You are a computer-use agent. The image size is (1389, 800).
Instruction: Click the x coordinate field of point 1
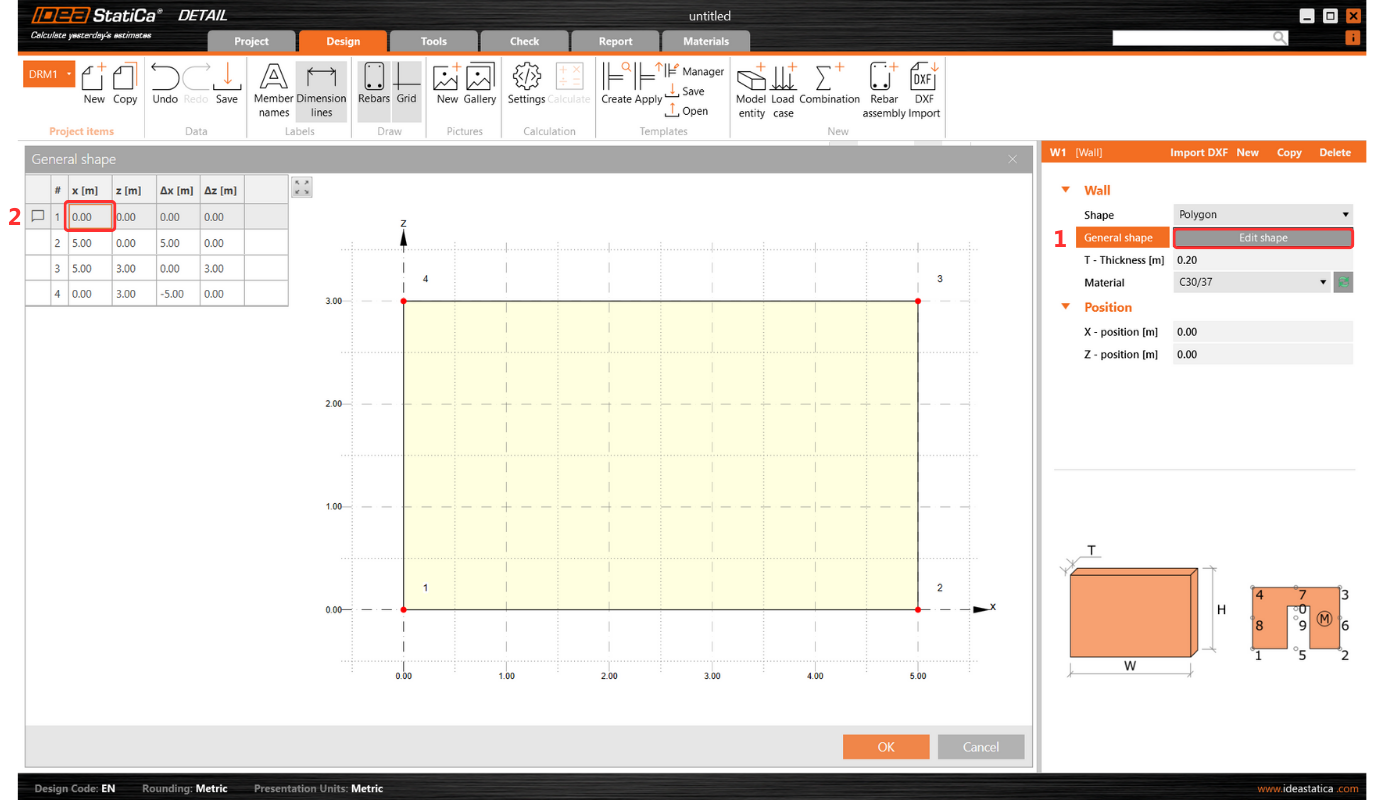[89, 216]
